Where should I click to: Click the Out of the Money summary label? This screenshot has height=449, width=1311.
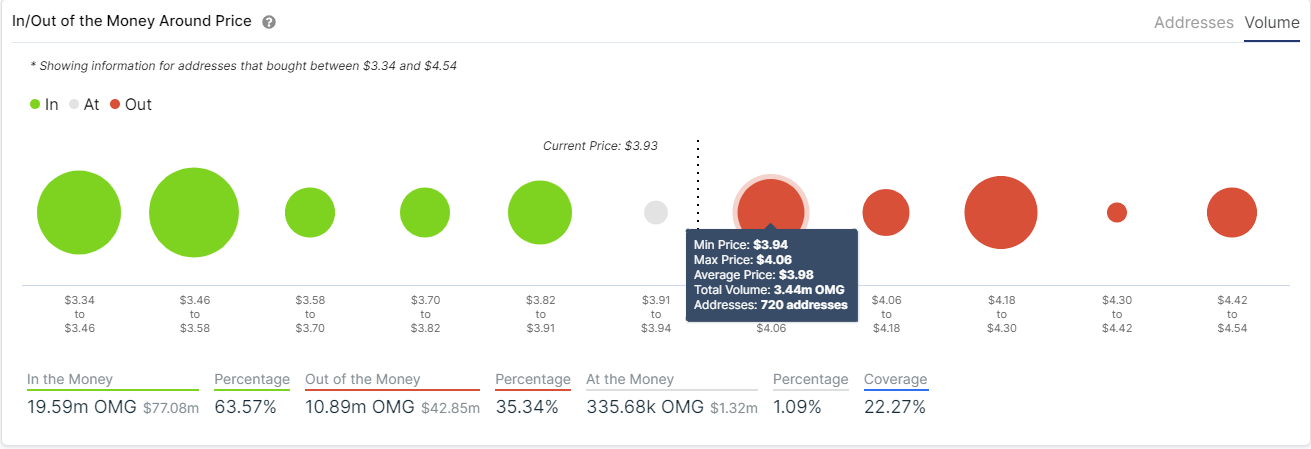tap(363, 380)
